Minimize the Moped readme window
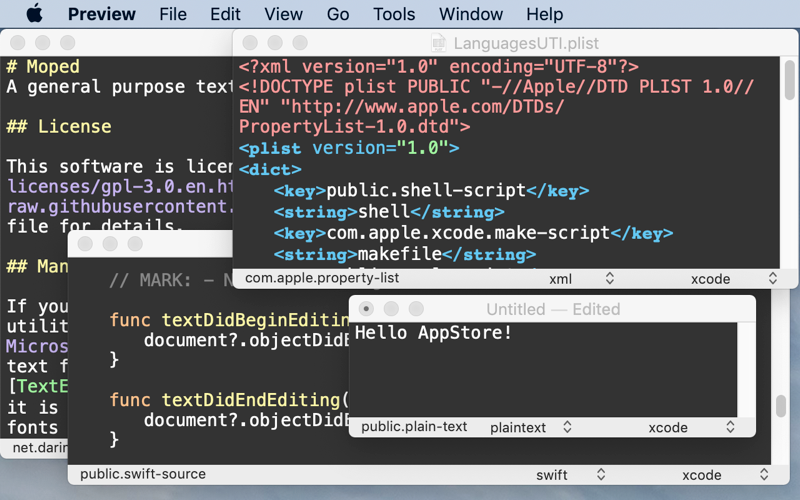 click(x=42, y=43)
